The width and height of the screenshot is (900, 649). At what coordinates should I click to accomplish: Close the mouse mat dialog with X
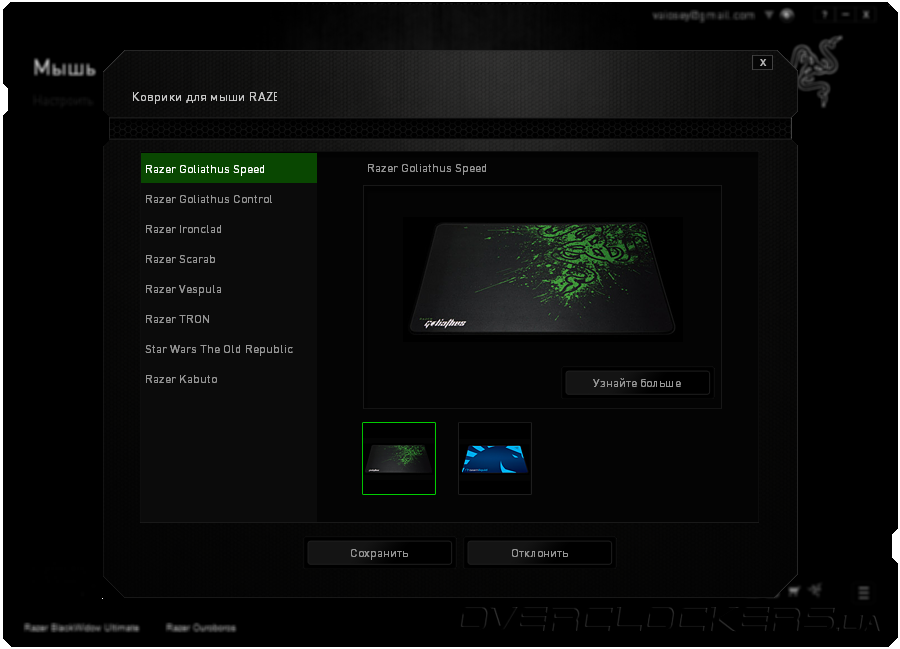tap(762, 63)
